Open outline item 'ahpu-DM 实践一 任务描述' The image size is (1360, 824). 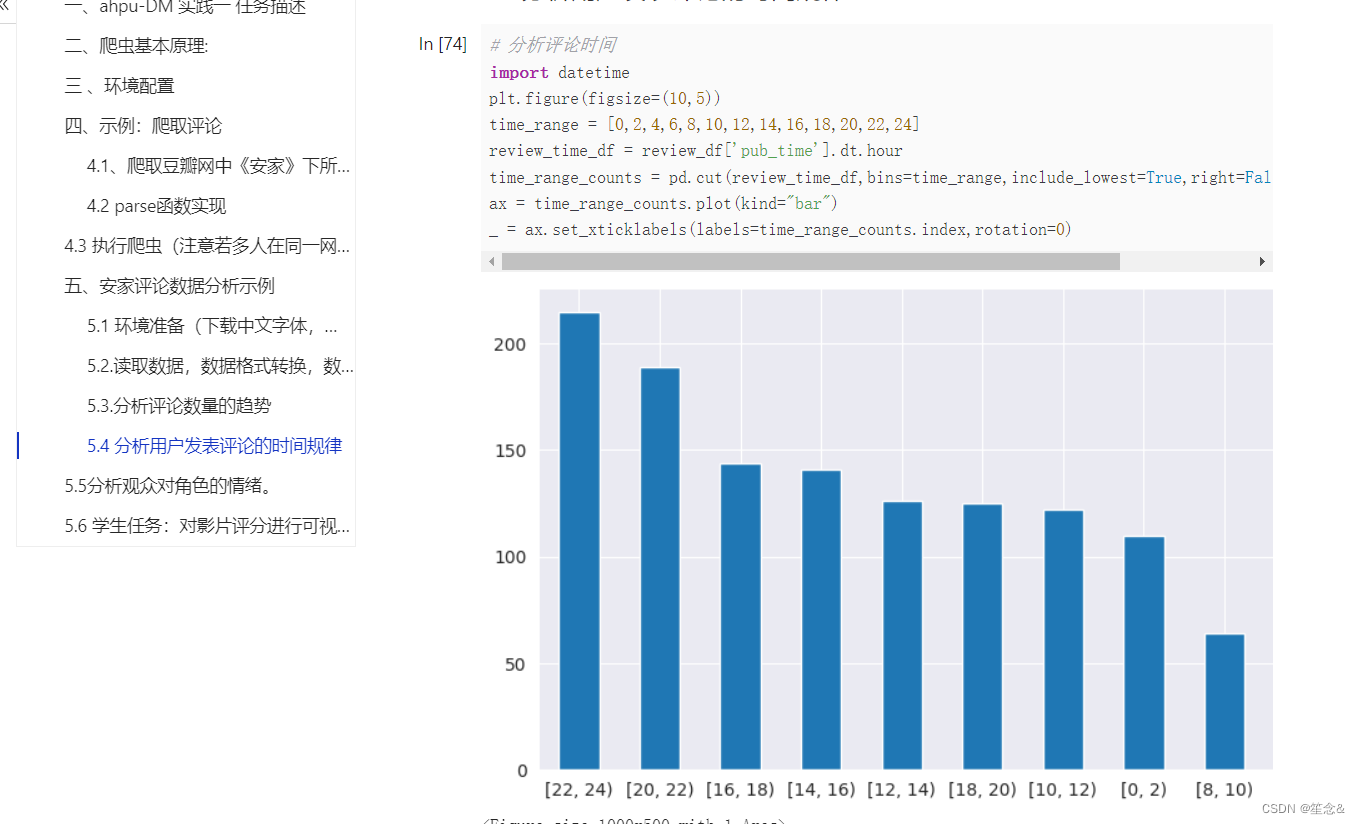[x=185, y=8]
